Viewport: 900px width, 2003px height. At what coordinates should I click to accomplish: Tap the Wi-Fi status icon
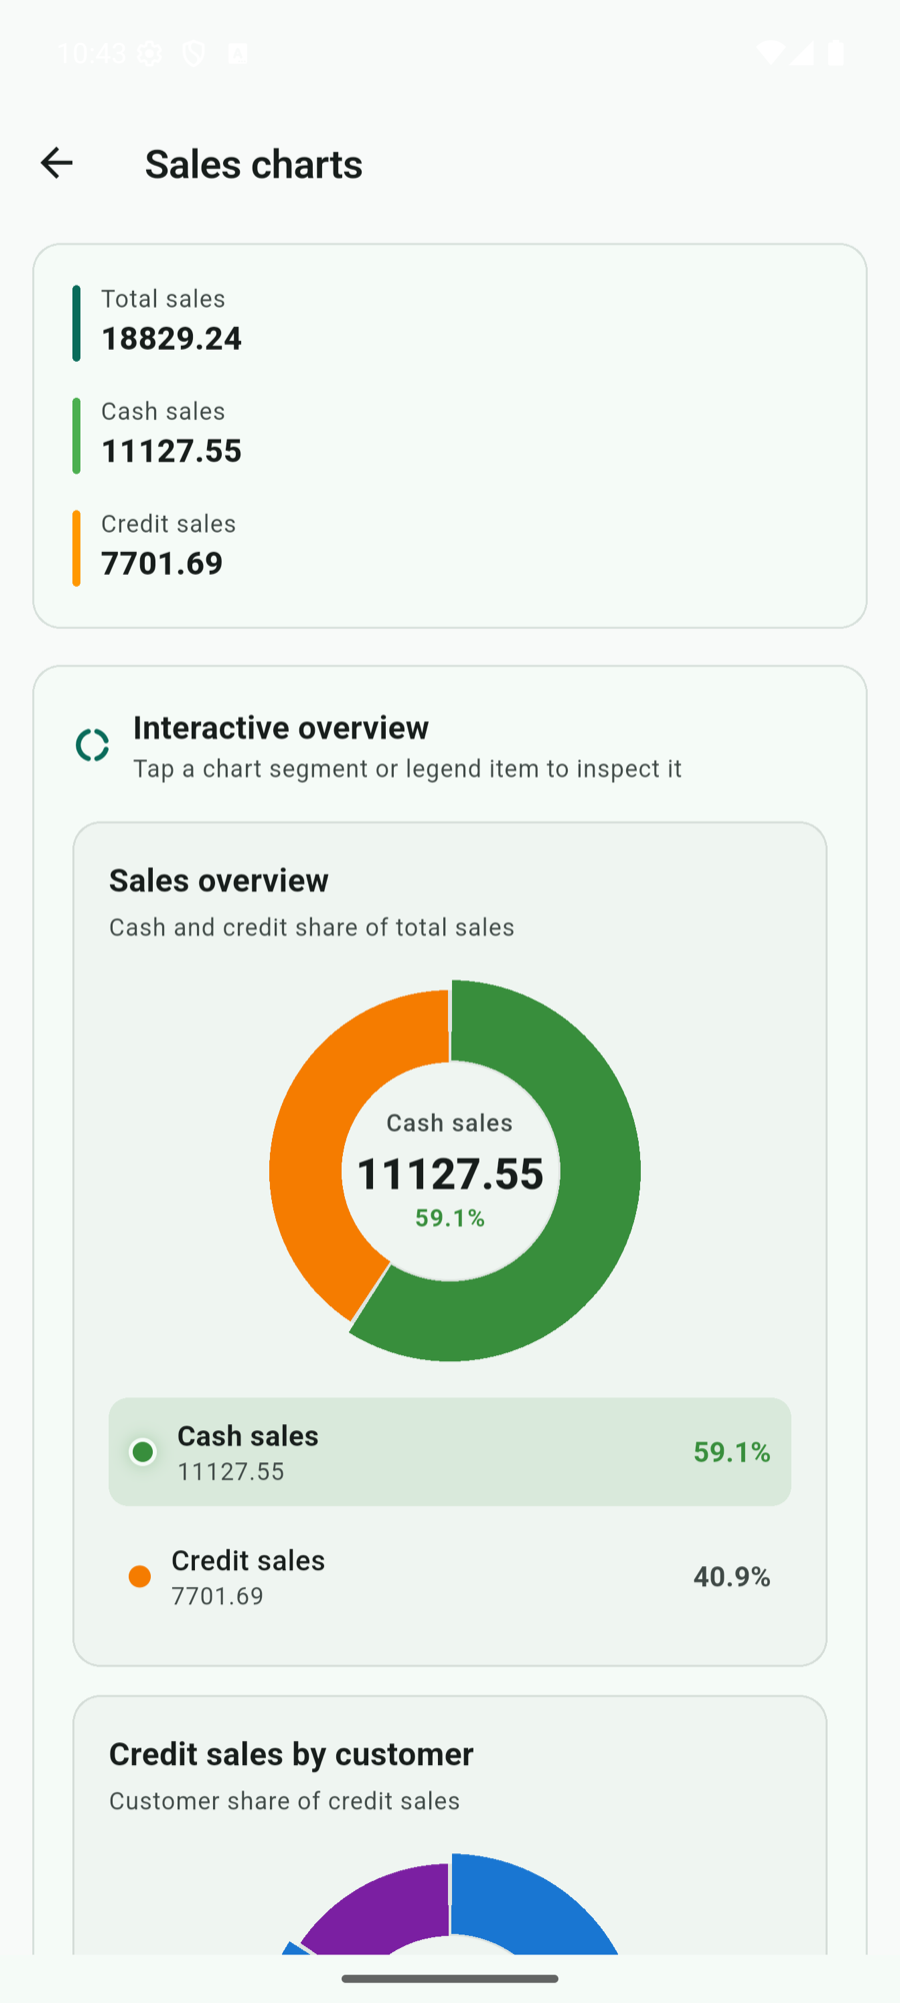point(771,53)
